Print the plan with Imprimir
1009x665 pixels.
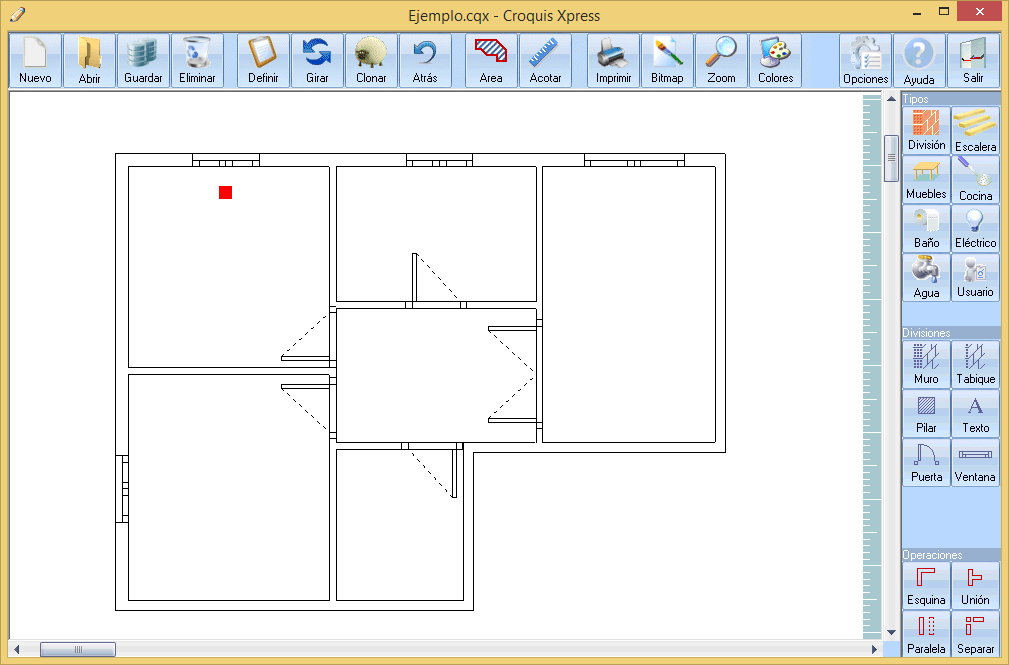pos(613,60)
